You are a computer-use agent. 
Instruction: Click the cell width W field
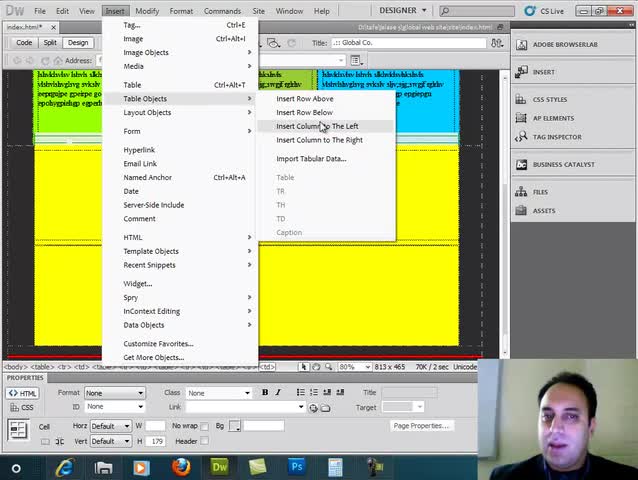pos(155,426)
